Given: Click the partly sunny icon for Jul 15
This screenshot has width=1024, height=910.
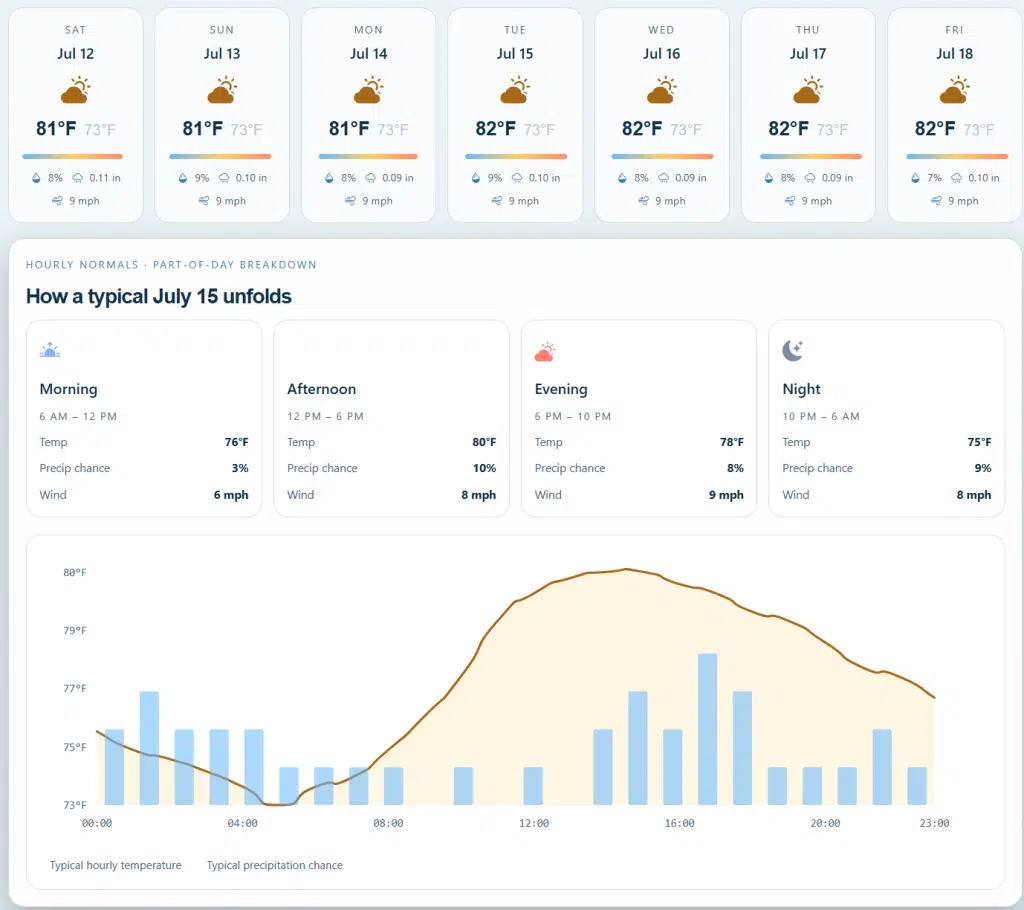Looking at the screenshot, I should [x=515, y=89].
